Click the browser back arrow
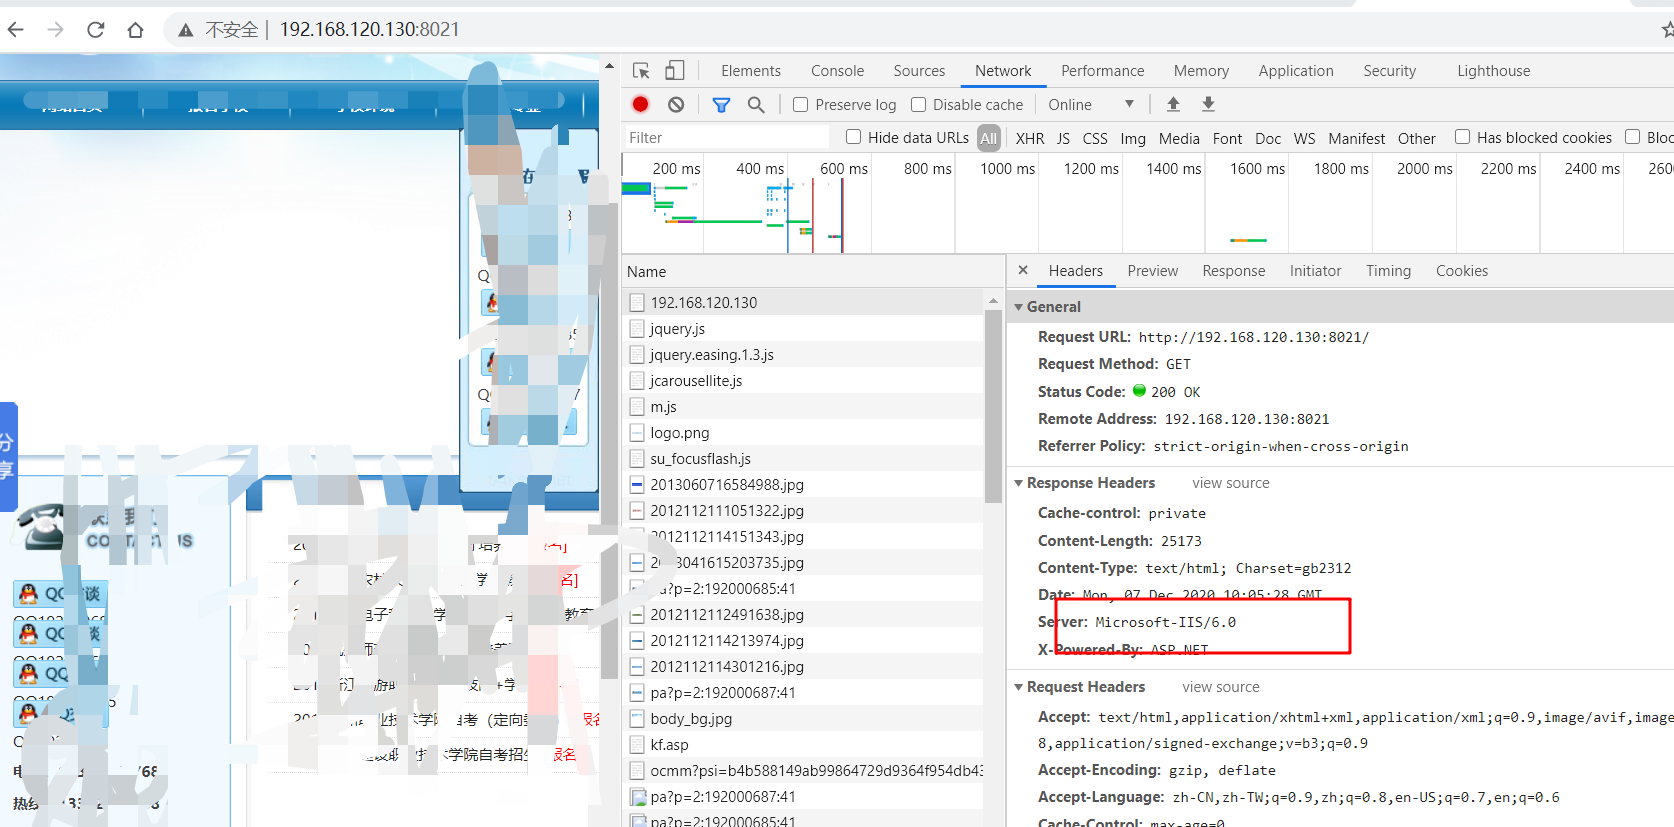The width and height of the screenshot is (1674, 827). pos(16,30)
